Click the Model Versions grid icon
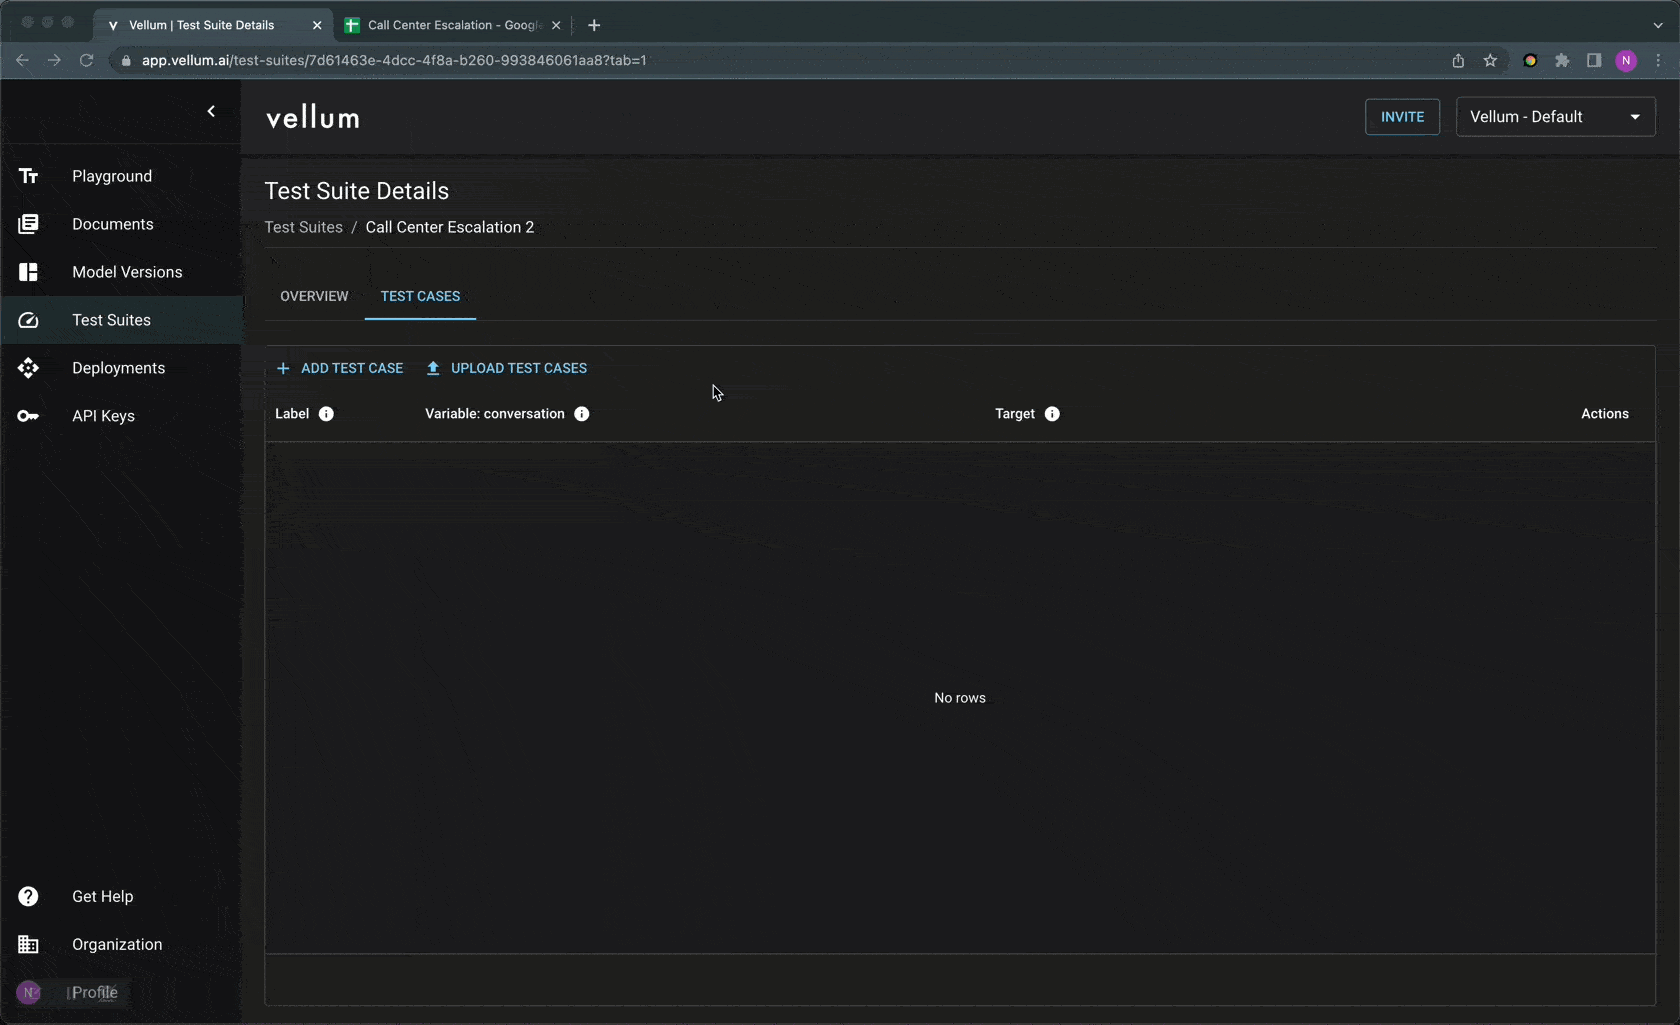This screenshot has height=1025, width=1680. (28, 272)
